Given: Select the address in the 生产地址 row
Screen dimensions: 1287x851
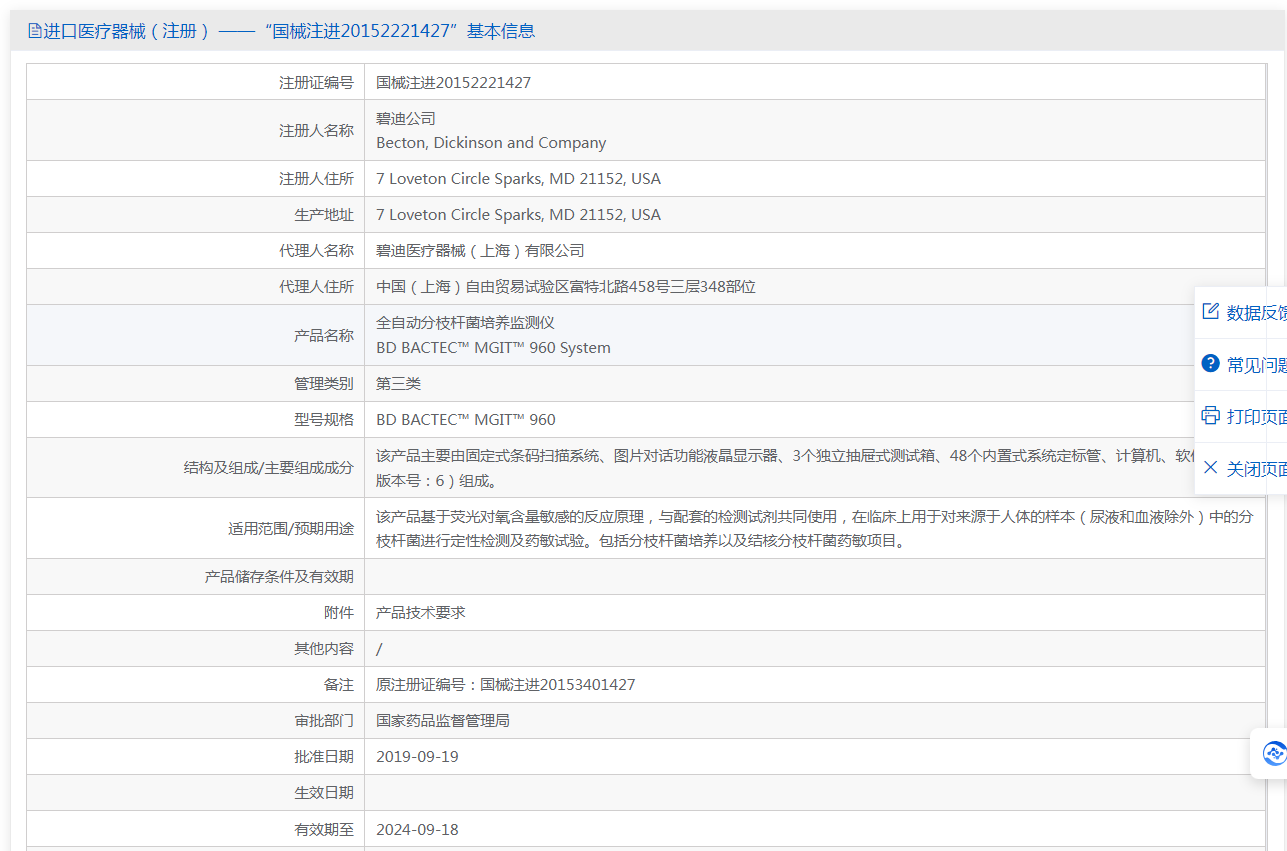Looking at the screenshot, I should tap(518, 214).
